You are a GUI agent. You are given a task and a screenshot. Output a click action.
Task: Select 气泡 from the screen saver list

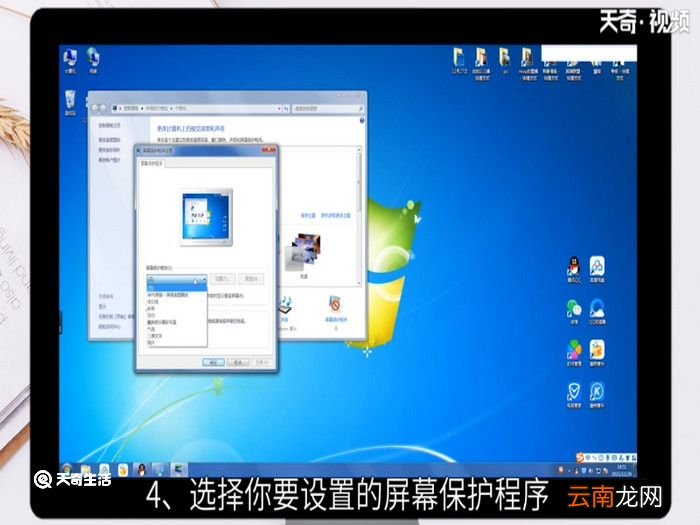pyautogui.click(x=151, y=329)
